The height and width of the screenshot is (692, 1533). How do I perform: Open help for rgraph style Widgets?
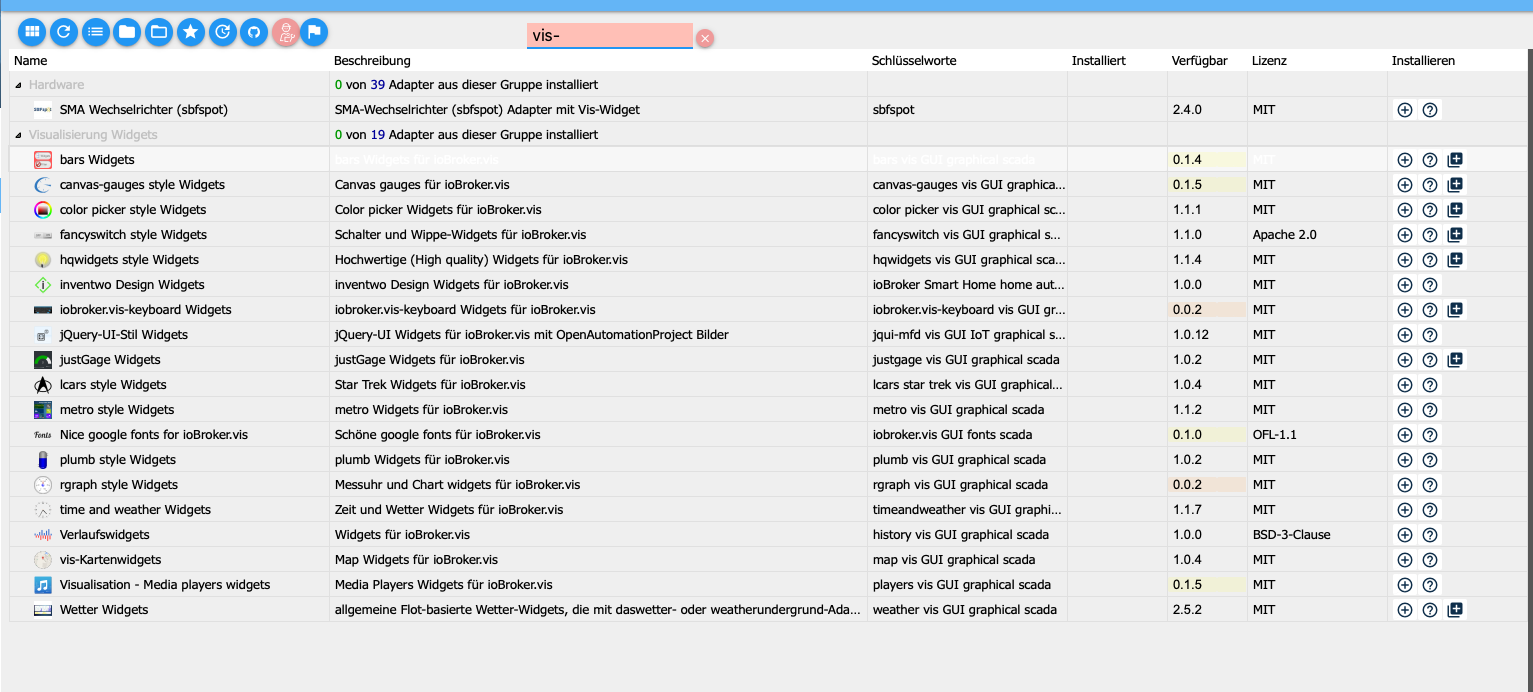pyautogui.click(x=1430, y=485)
